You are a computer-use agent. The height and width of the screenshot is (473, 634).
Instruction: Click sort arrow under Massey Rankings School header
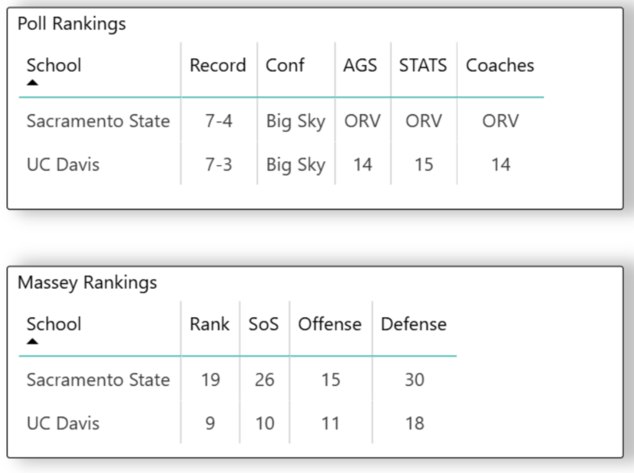(33, 341)
